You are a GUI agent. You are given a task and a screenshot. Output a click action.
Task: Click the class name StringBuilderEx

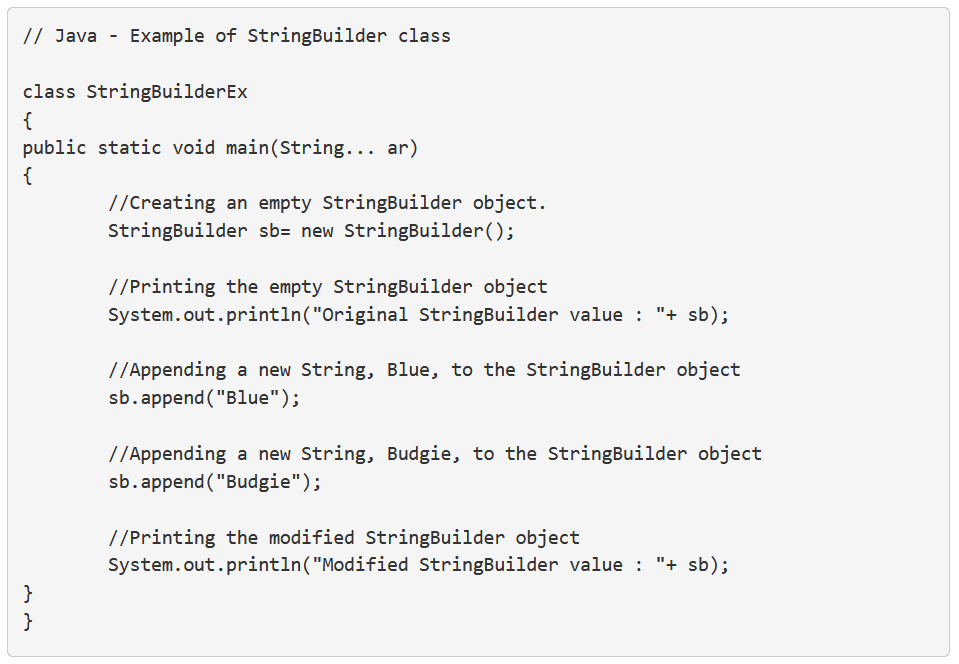[166, 92]
